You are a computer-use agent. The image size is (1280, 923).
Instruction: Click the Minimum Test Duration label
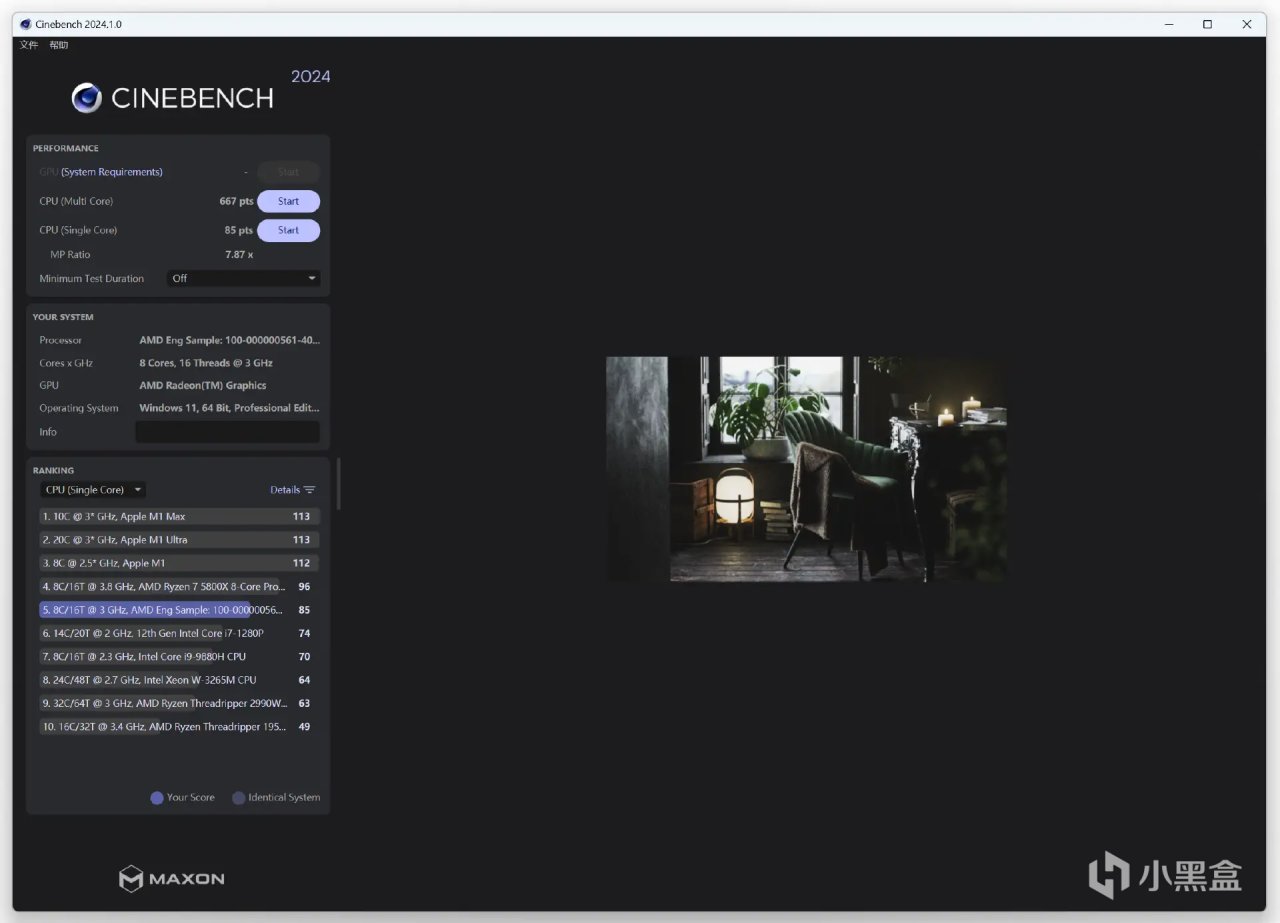coord(92,278)
